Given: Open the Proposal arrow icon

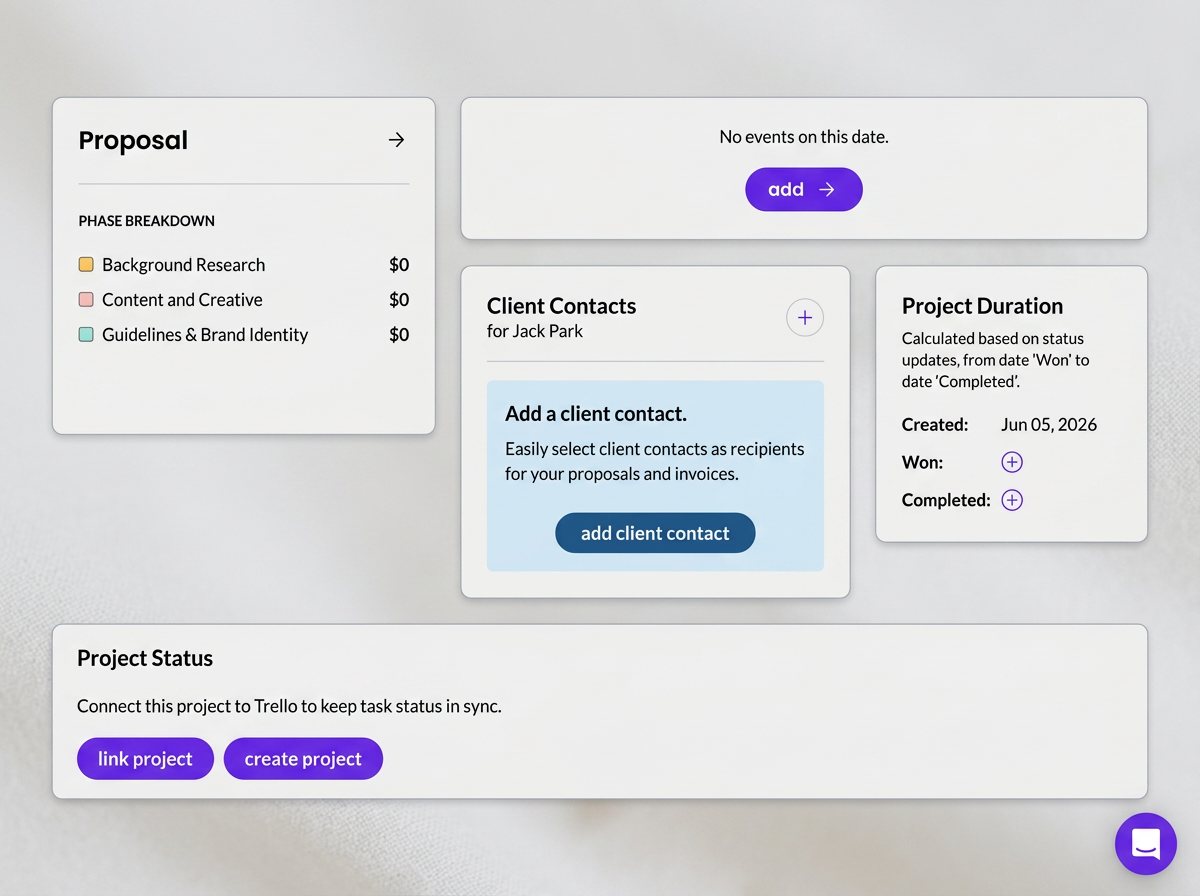Looking at the screenshot, I should coord(397,140).
